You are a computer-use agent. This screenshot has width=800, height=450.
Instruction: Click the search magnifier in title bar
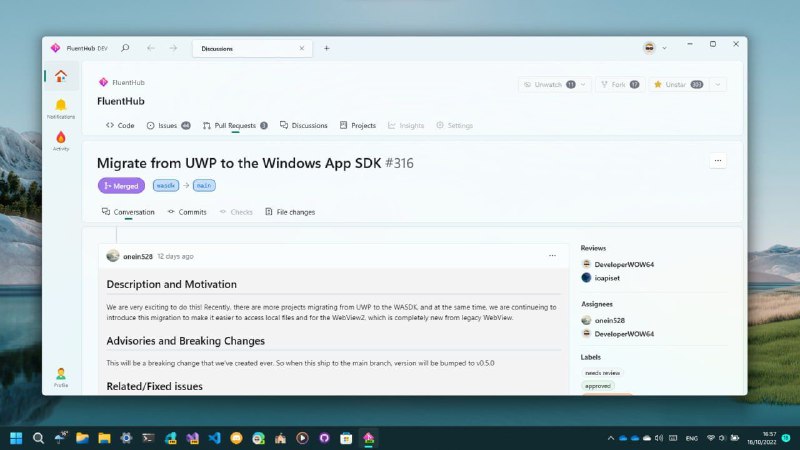click(x=125, y=48)
